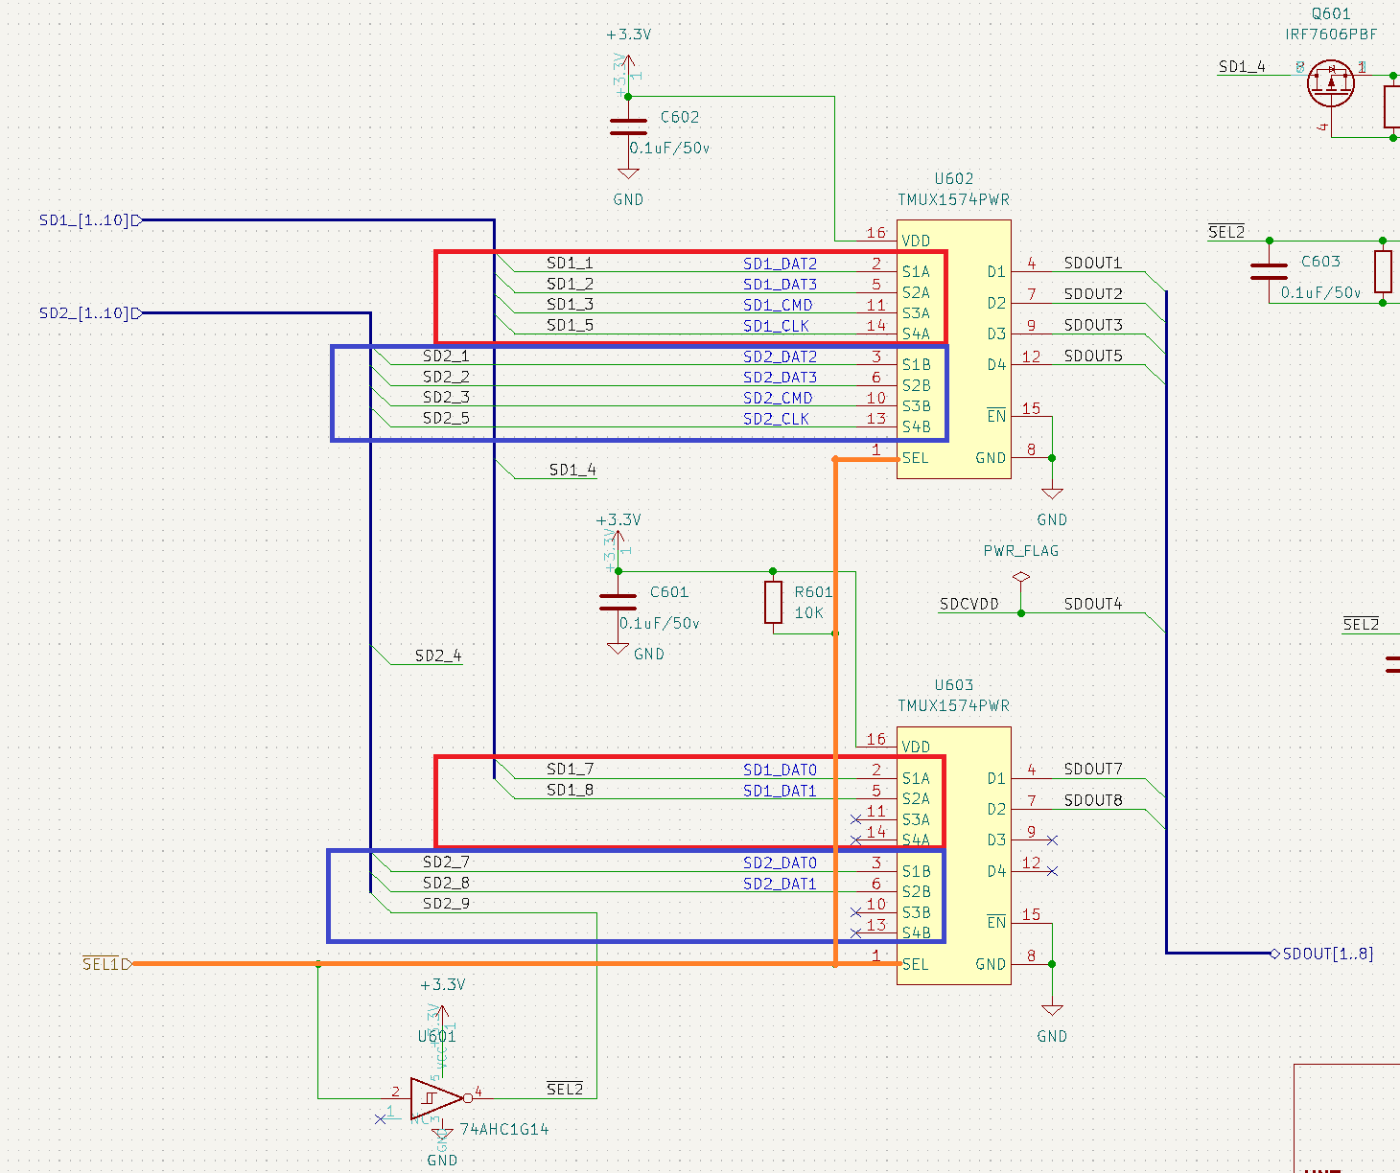Click the SD1_DAT3 net label
This screenshot has height=1173, width=1400.
(780, 285)
